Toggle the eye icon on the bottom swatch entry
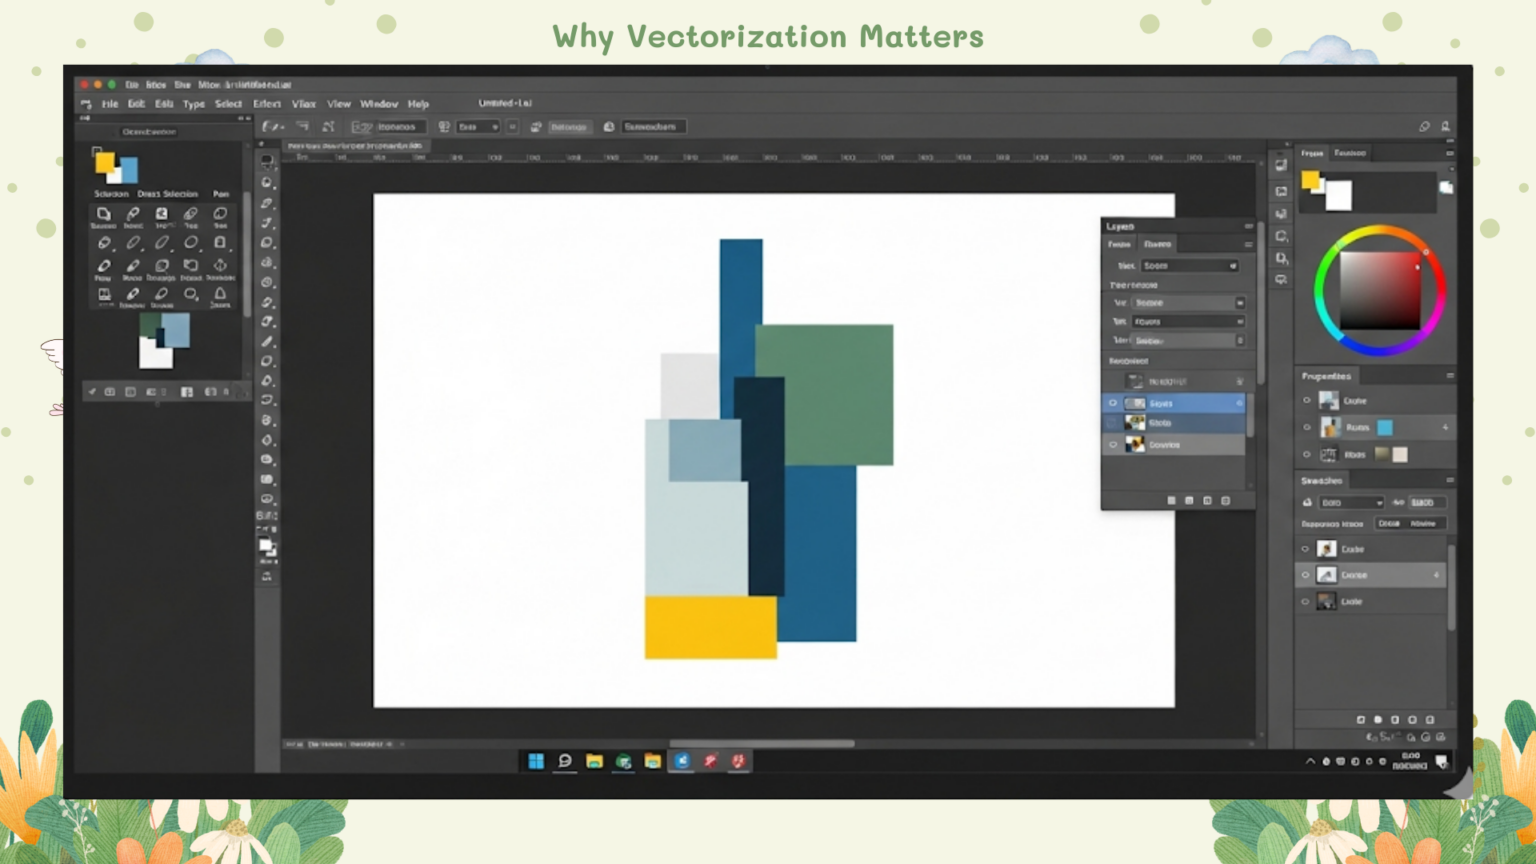This screenshot has width=1536, height=864. point(1305,601)
